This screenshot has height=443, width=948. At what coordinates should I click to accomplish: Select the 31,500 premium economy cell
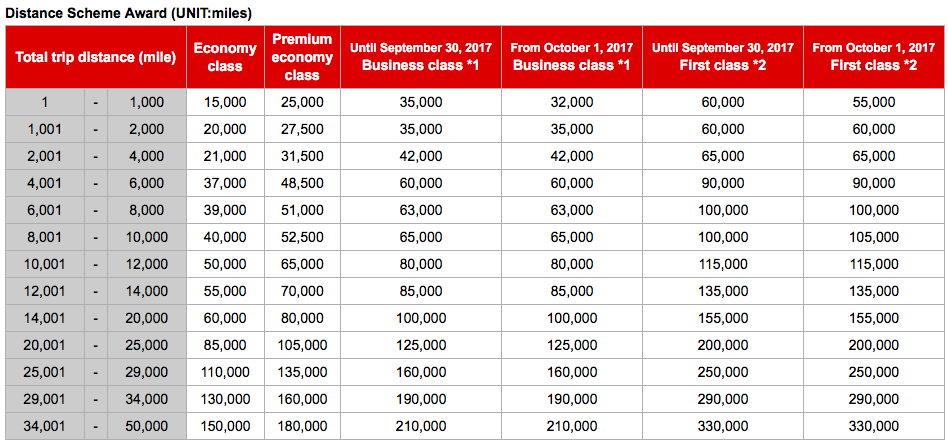coord(302,156)
